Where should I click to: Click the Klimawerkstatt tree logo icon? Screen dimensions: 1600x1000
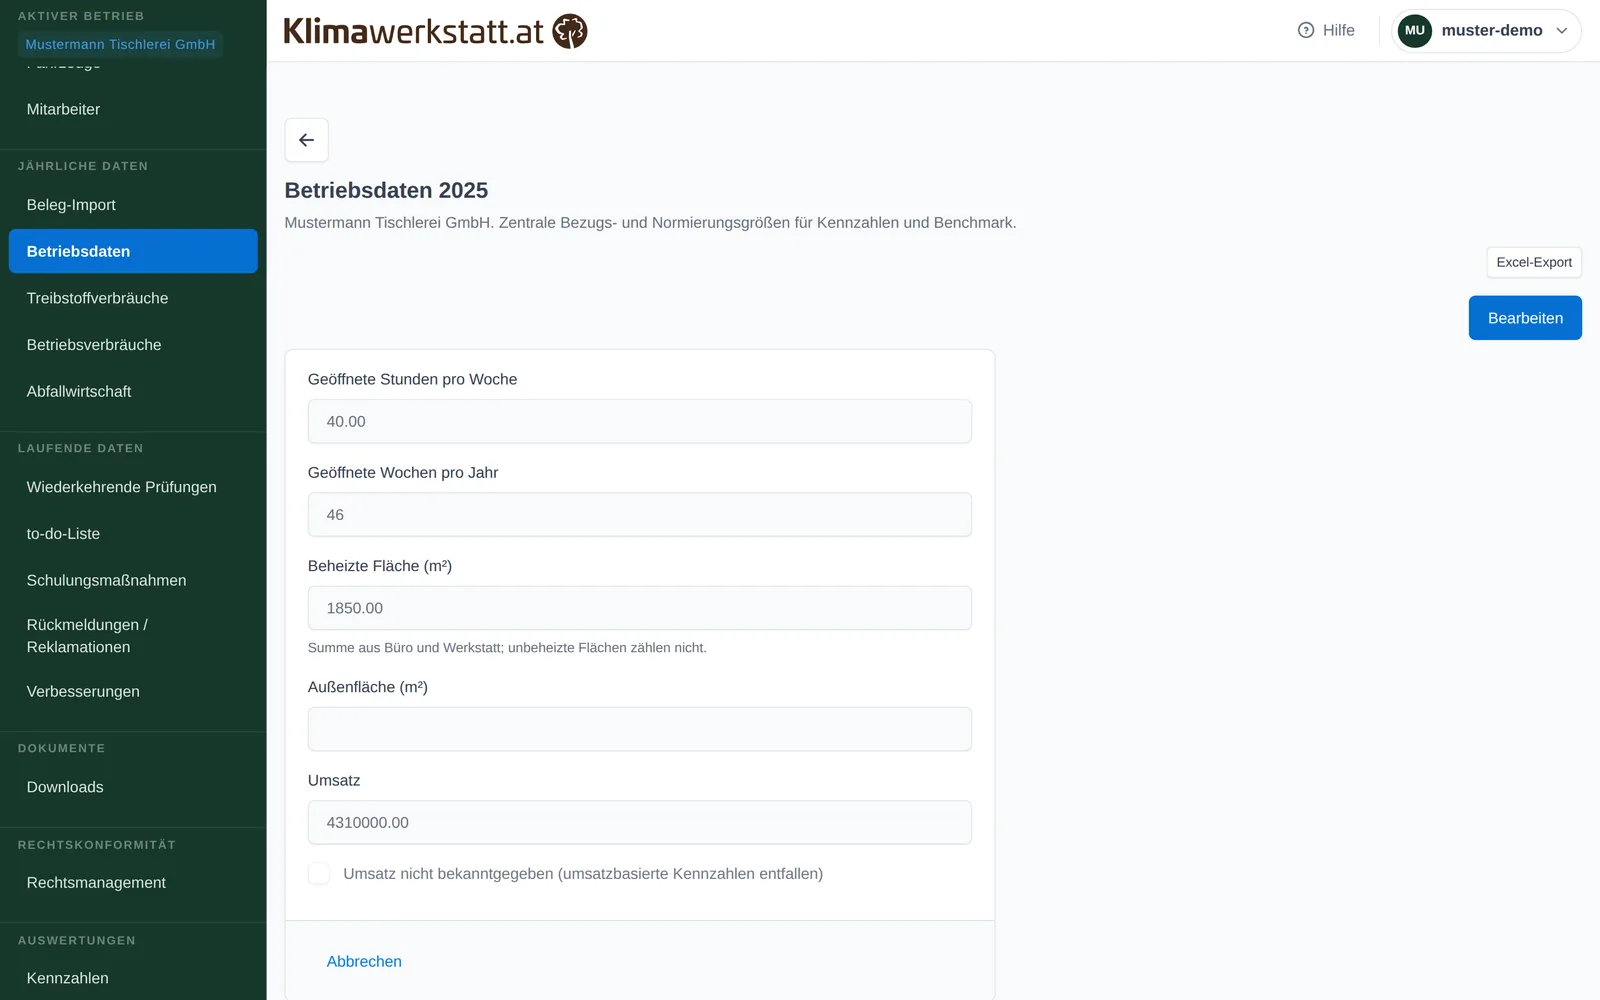(x=570, y=31)
